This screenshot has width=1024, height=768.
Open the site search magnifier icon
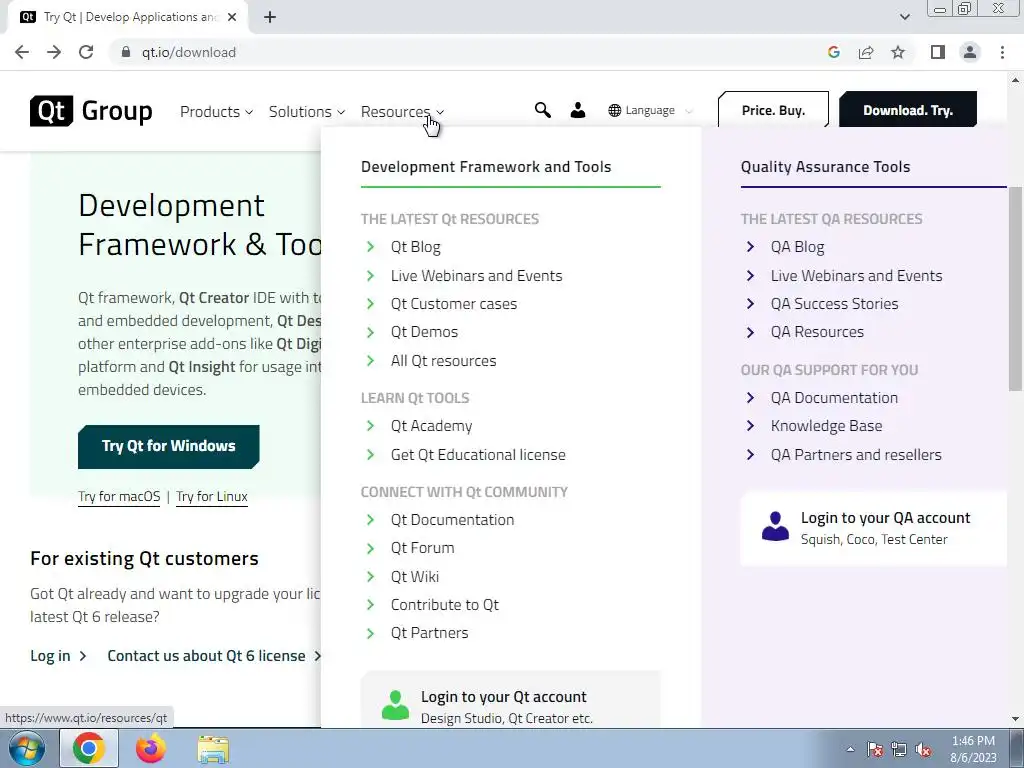pos(543,110)
